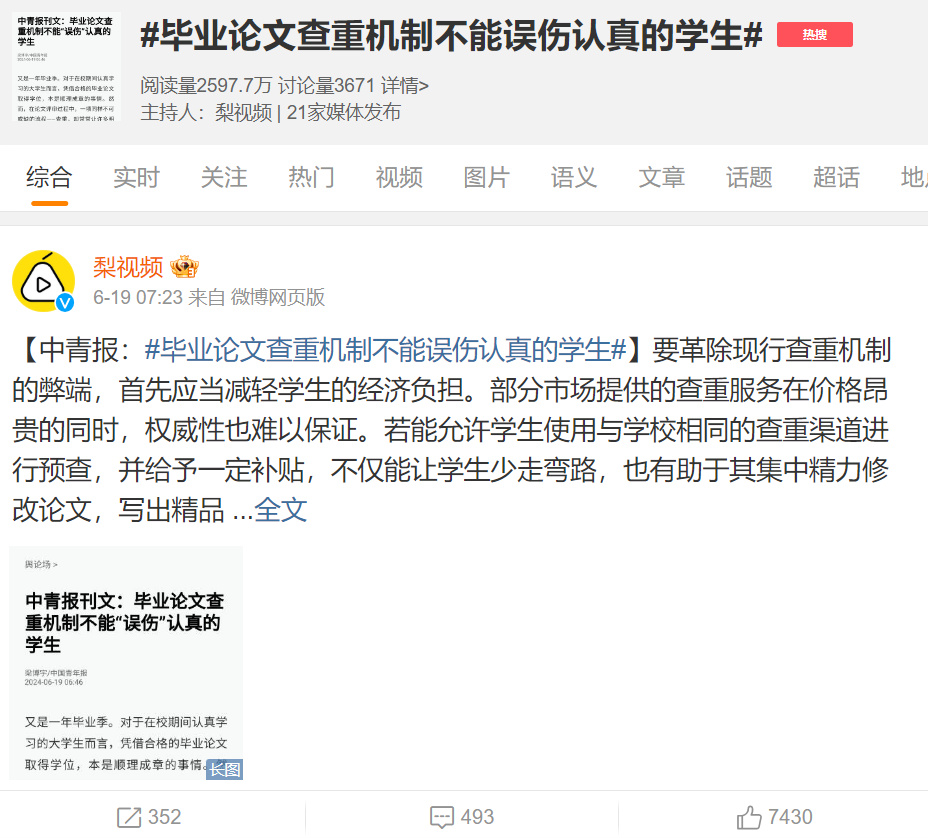Click the red 热搜 badge
The height and width of the screenshot is (838, 928).
[814, 34]
